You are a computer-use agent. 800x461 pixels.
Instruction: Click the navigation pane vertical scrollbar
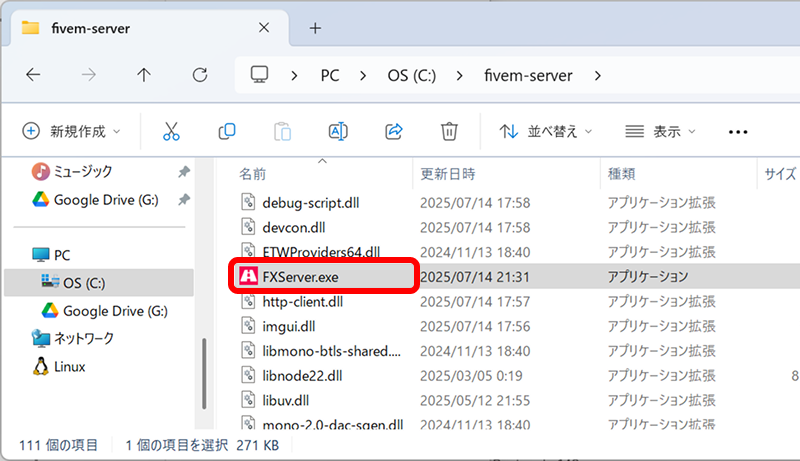point(204,374)
